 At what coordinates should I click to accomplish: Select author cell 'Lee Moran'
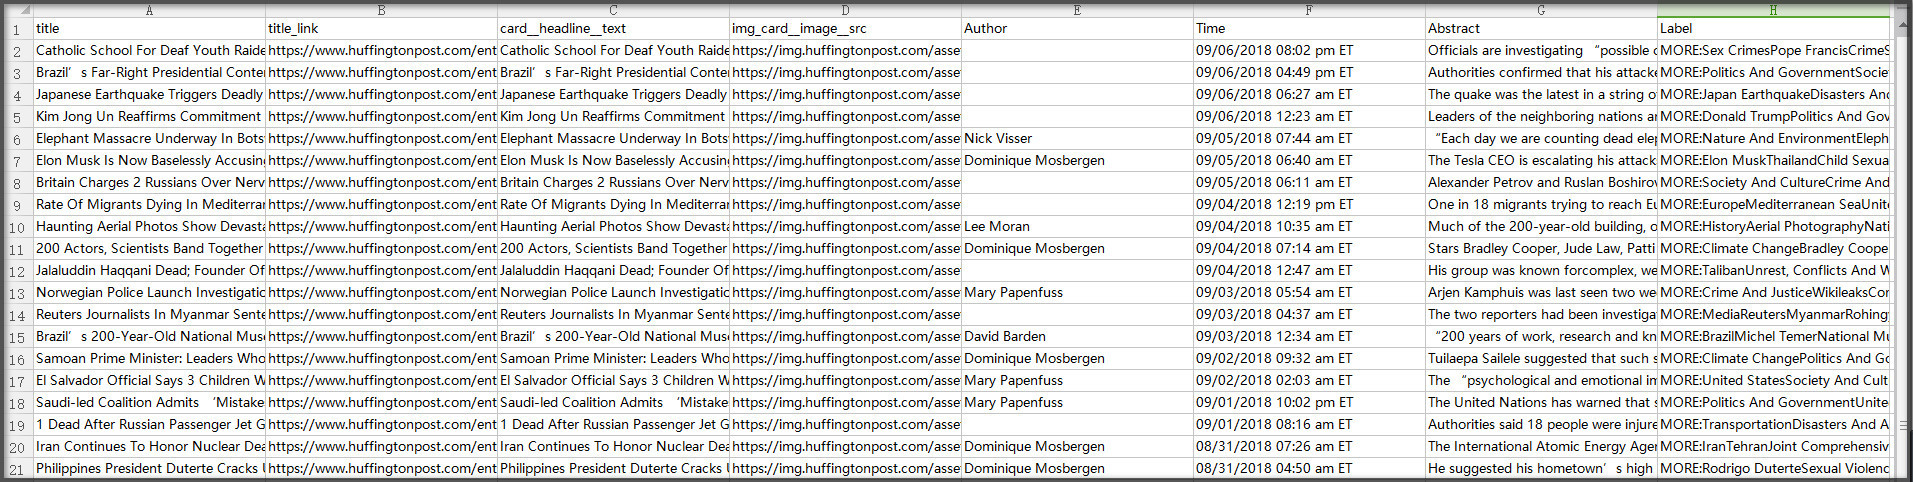coord(1077,226)
